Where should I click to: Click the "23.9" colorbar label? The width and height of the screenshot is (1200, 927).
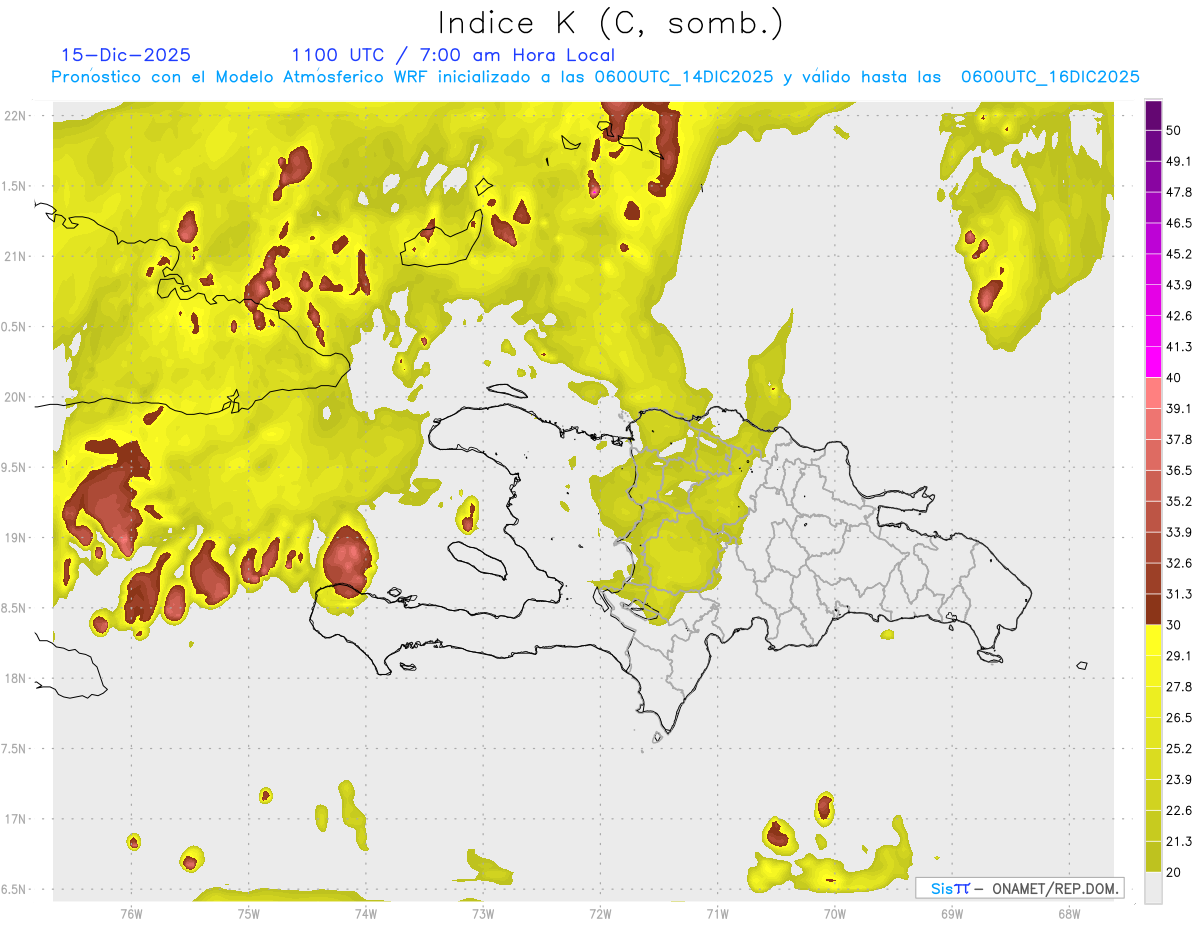click(x=1179, y=780)
